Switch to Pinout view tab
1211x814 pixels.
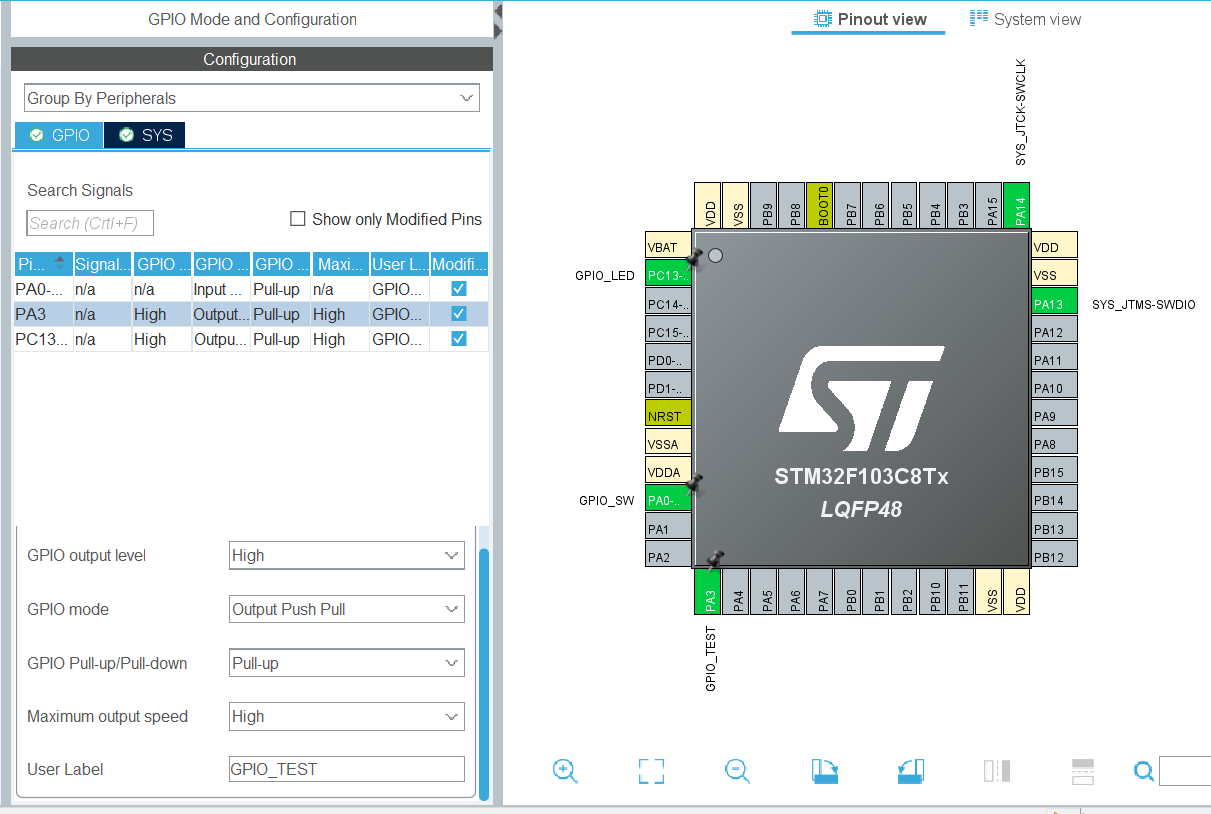(x=868, y=19)
